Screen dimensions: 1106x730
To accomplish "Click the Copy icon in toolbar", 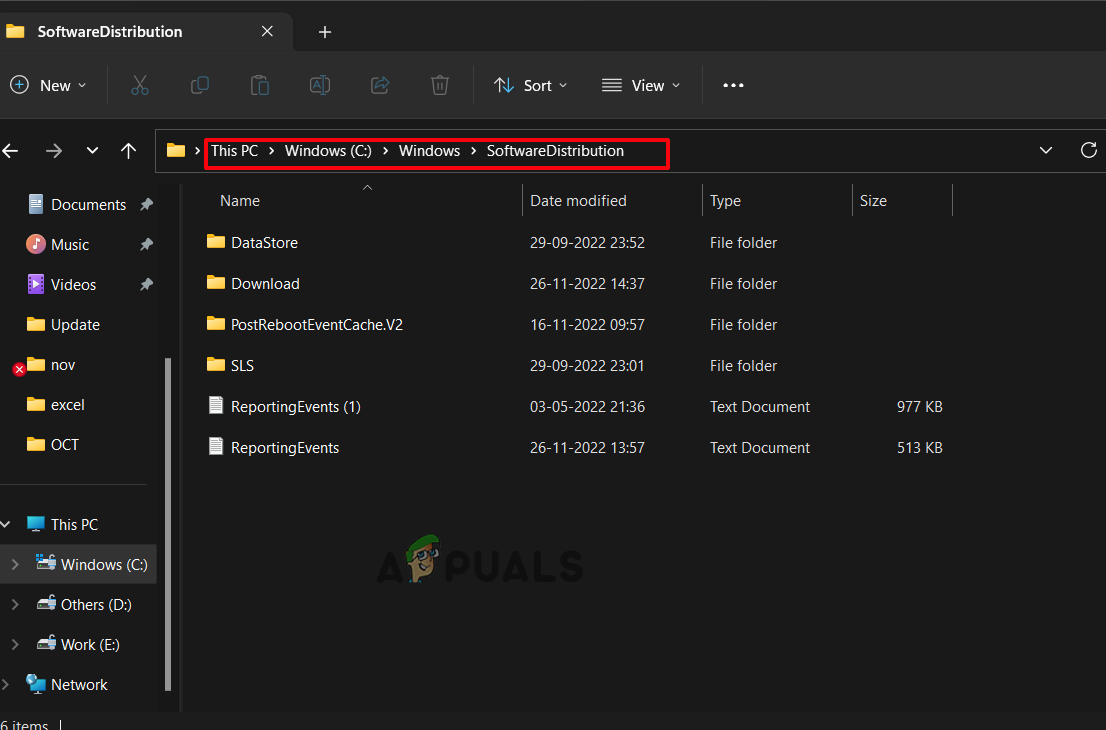I will 200,85.
